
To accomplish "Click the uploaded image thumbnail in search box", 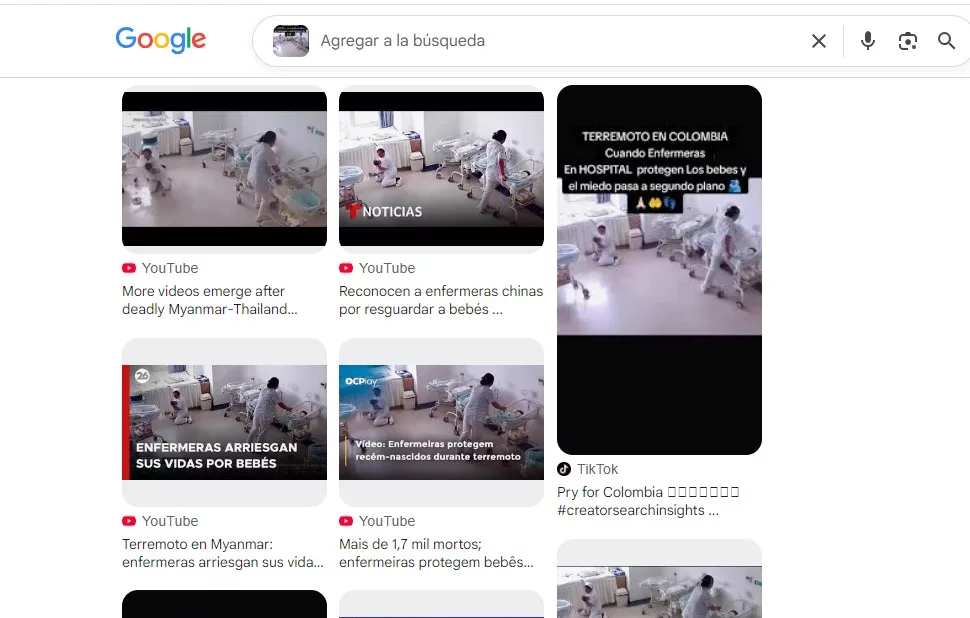I will point(291,41).
